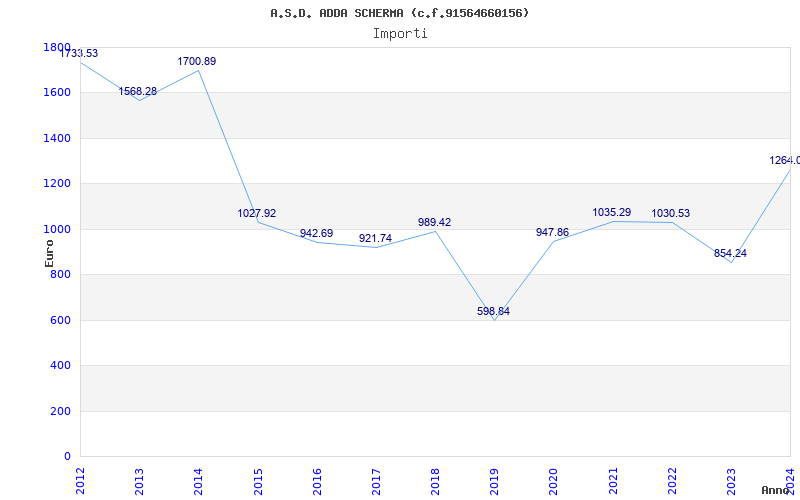The image size is (800, 500).
Task: Select the 1568.28 data label
Action: point(138,91)
